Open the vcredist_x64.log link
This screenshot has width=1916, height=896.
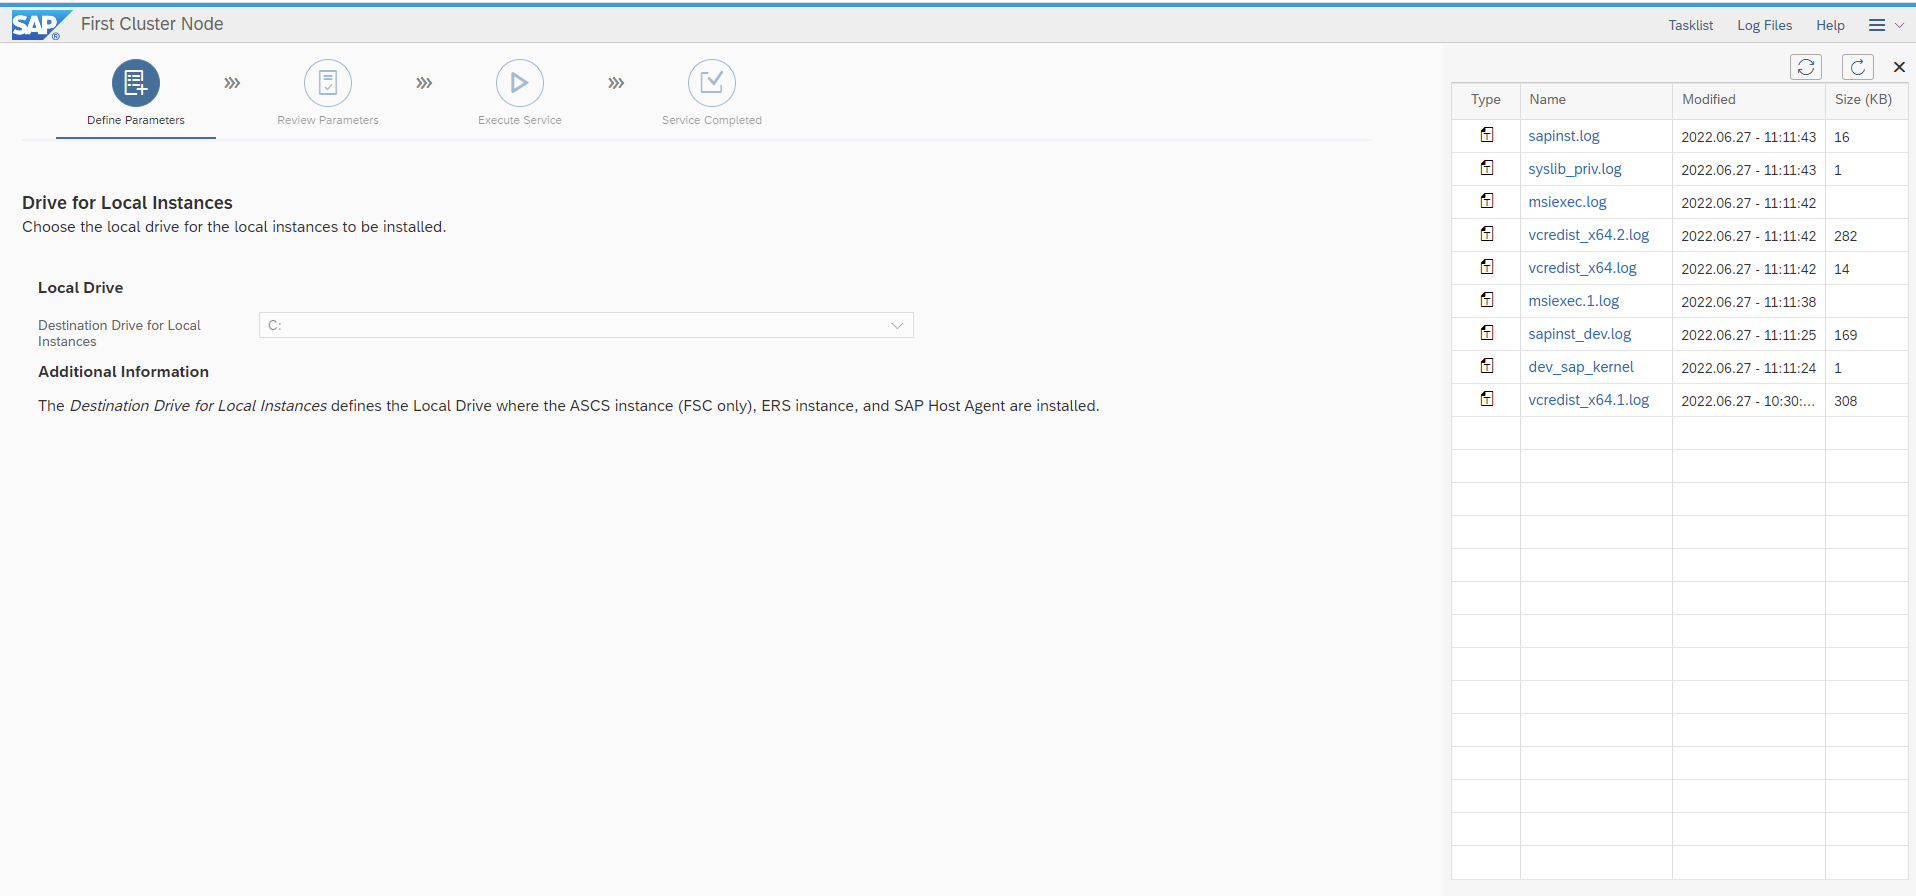click(x=1582, y=268)
